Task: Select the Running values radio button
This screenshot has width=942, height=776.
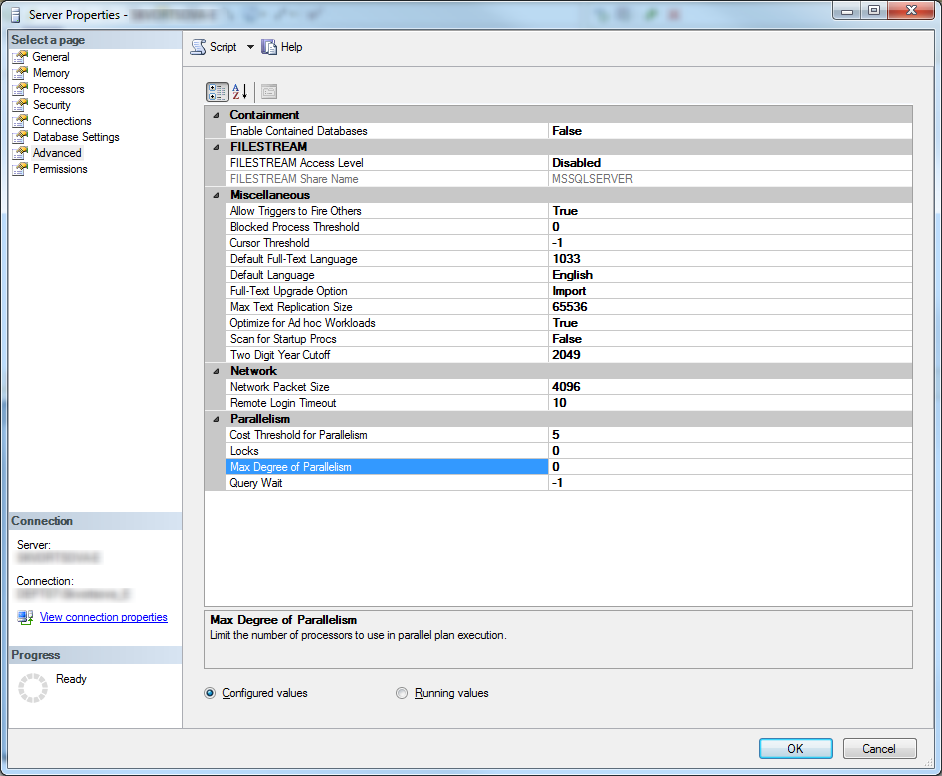Action: pyautogui.click(x=403, y=693)
